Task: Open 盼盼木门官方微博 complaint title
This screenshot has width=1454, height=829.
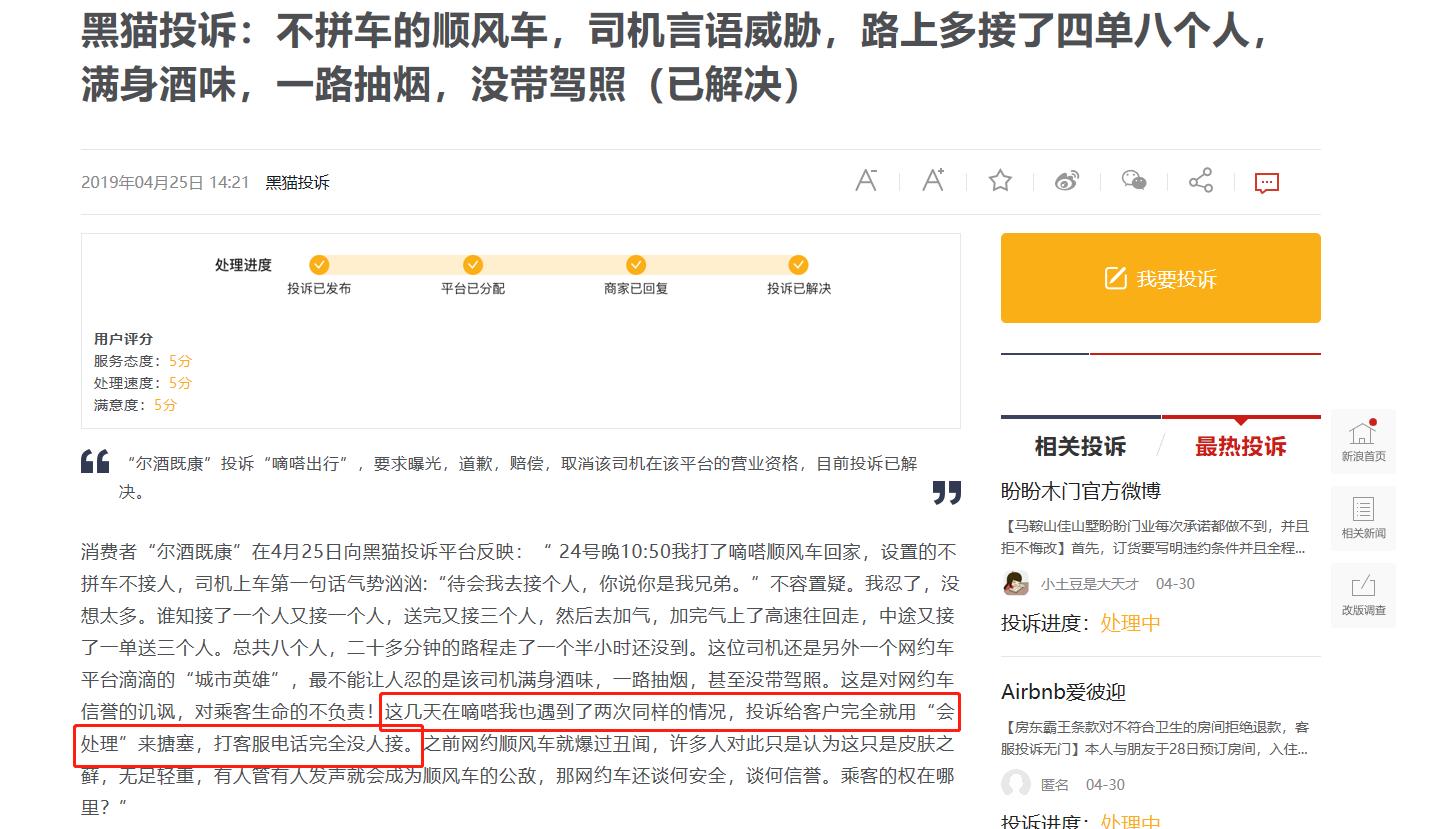Action: [1081, 491]
